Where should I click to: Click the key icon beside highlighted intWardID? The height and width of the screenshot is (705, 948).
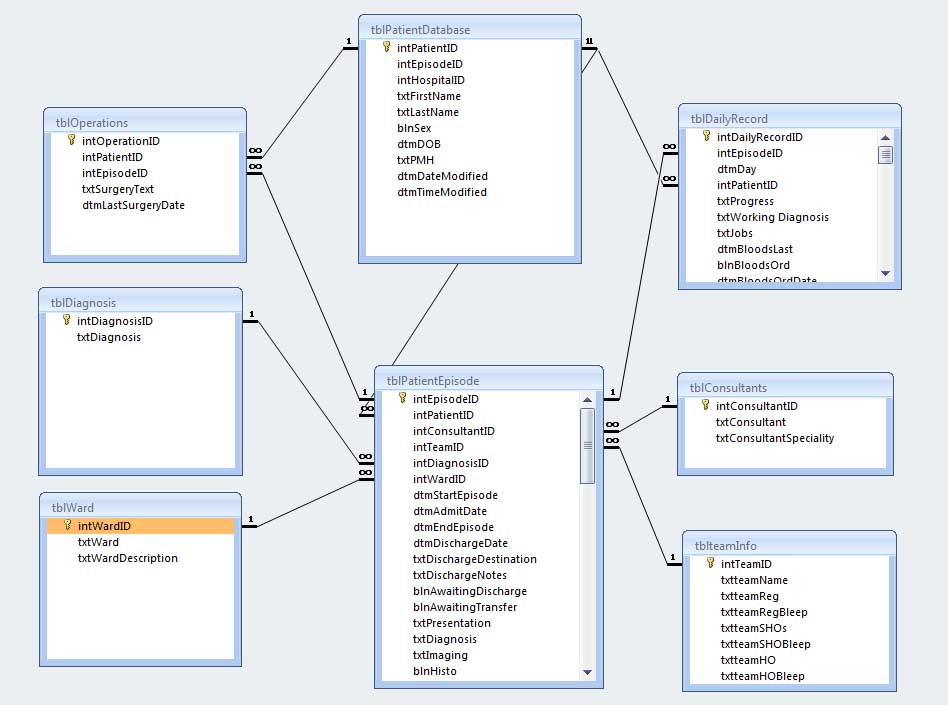(68, 525)
